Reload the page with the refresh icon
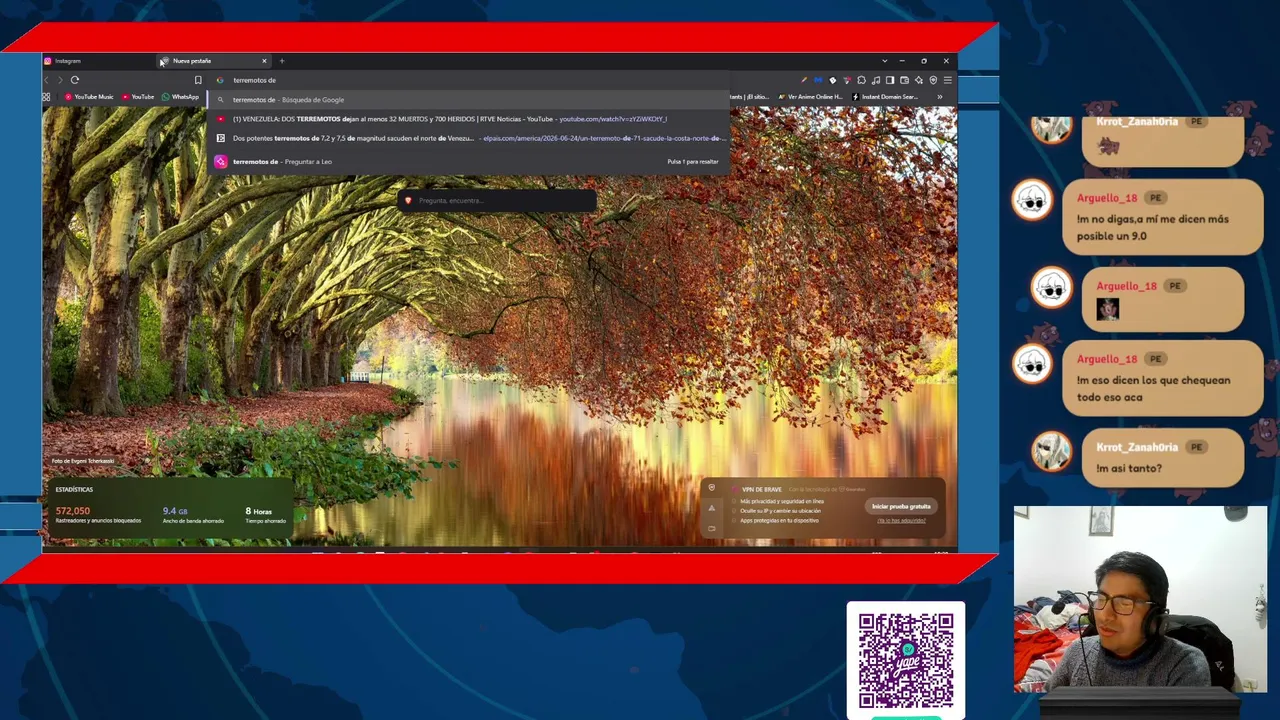The width and height of the screenshot is (1280, 720). click(x=75, y=80)
